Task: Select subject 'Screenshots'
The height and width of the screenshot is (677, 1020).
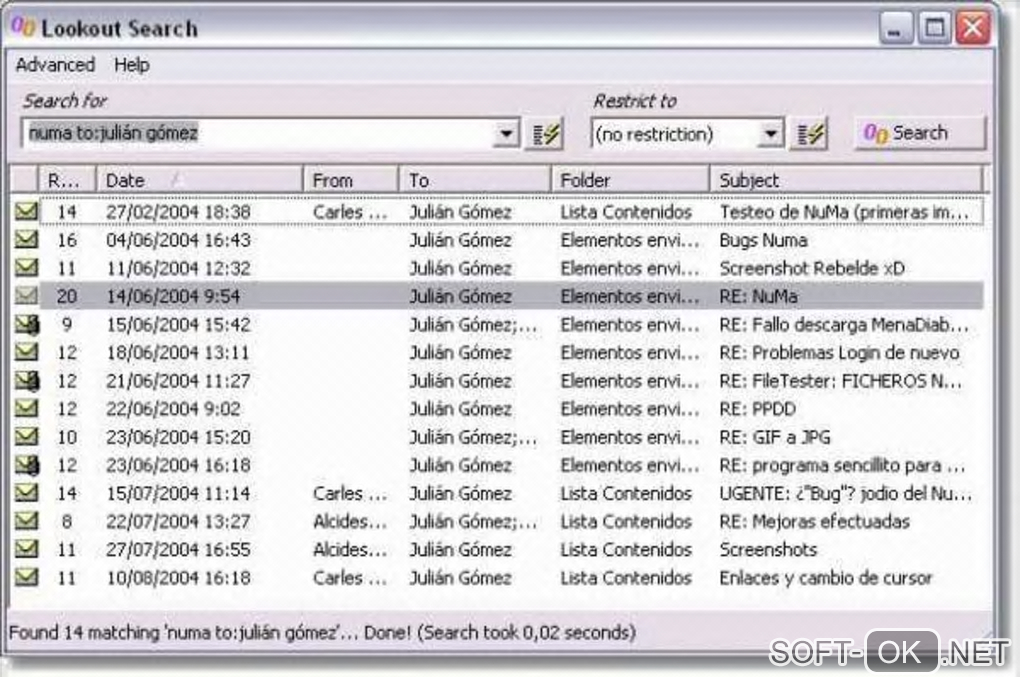Action: click(x=768, y=550)
